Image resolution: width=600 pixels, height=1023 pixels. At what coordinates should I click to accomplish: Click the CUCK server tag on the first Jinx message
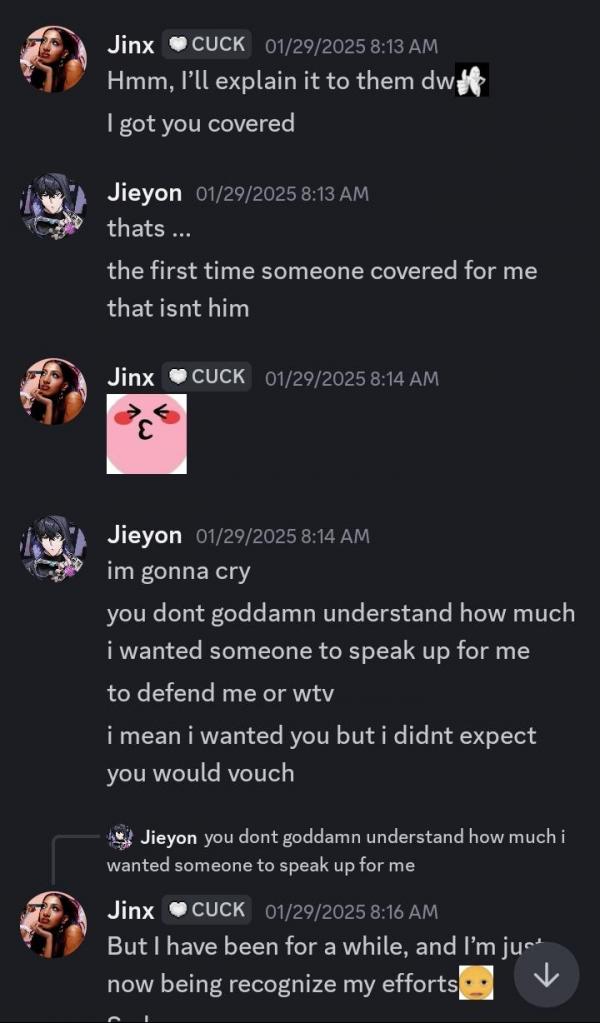207,44
